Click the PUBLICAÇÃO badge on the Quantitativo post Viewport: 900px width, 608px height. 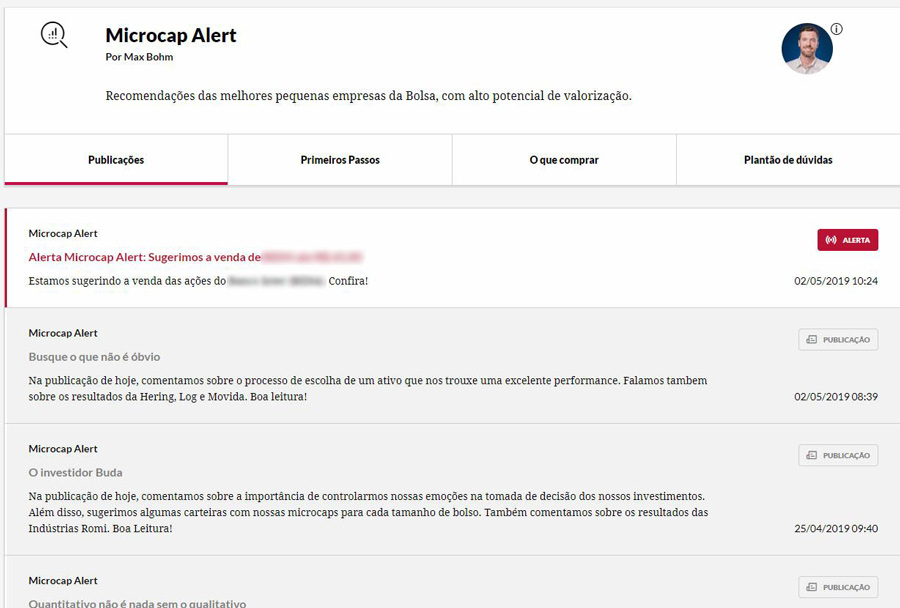(x=838, y=587)
